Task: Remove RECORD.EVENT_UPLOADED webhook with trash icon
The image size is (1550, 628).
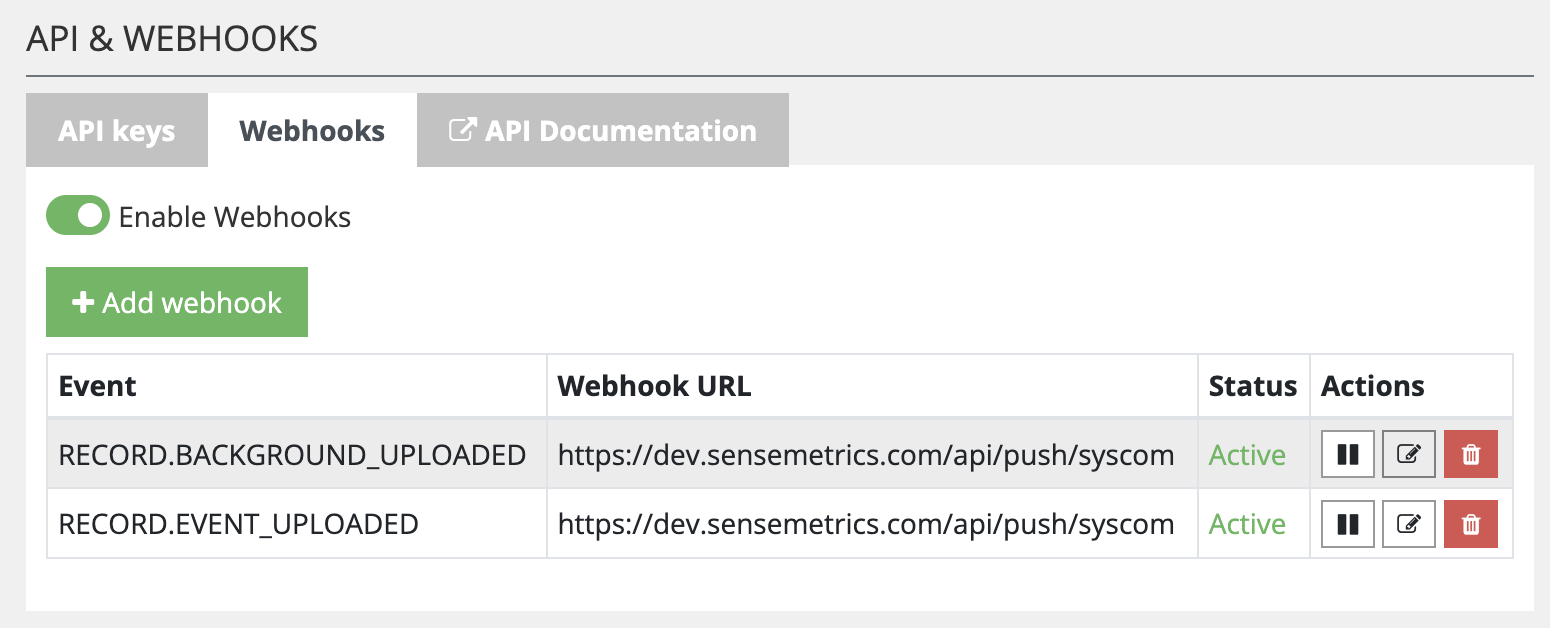Action: [x=1471, y=524]
